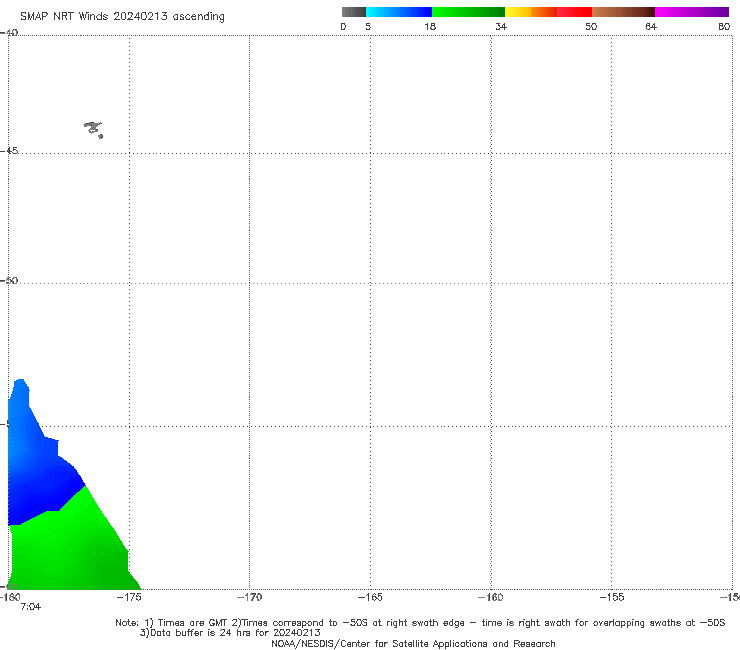Click the swath time label '7:04'

[31, 607]
